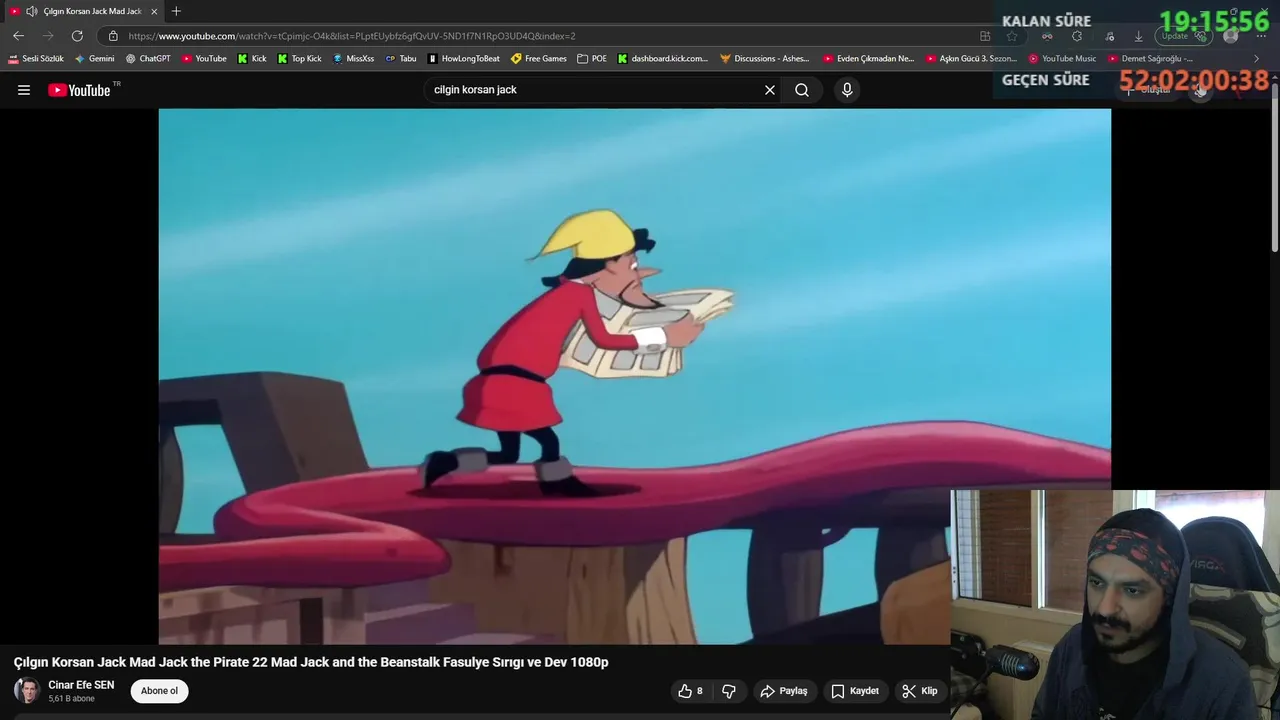Open the Kick bookmark

(x=252, y=59)
